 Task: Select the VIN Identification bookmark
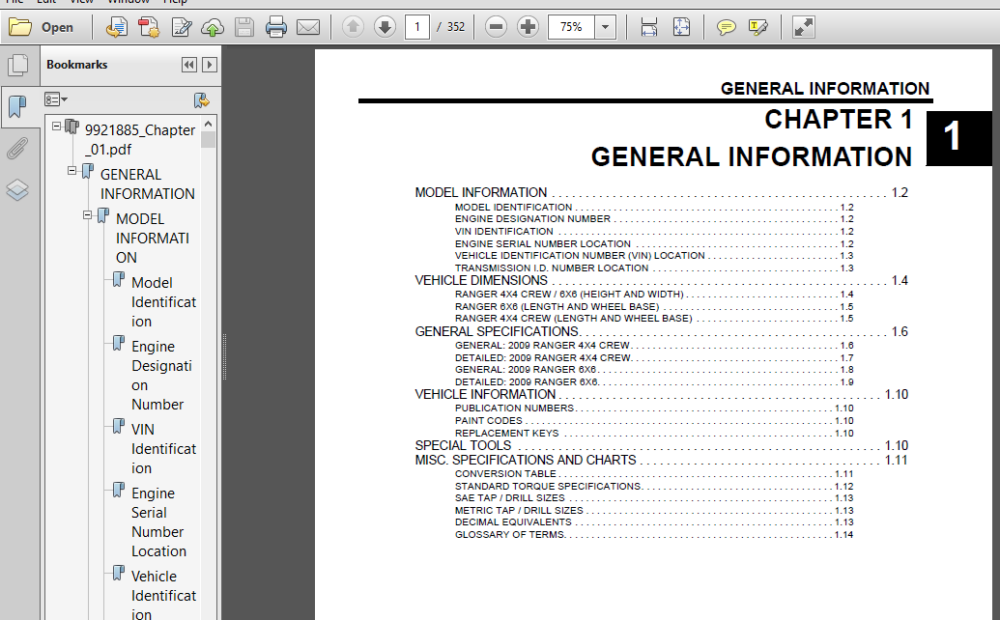(163, 448)
